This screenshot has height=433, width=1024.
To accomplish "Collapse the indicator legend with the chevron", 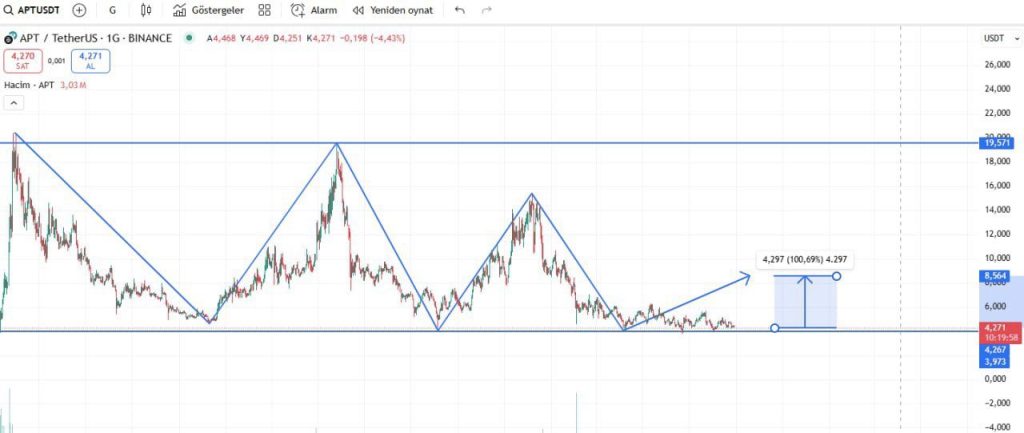I will pos(15,103).
